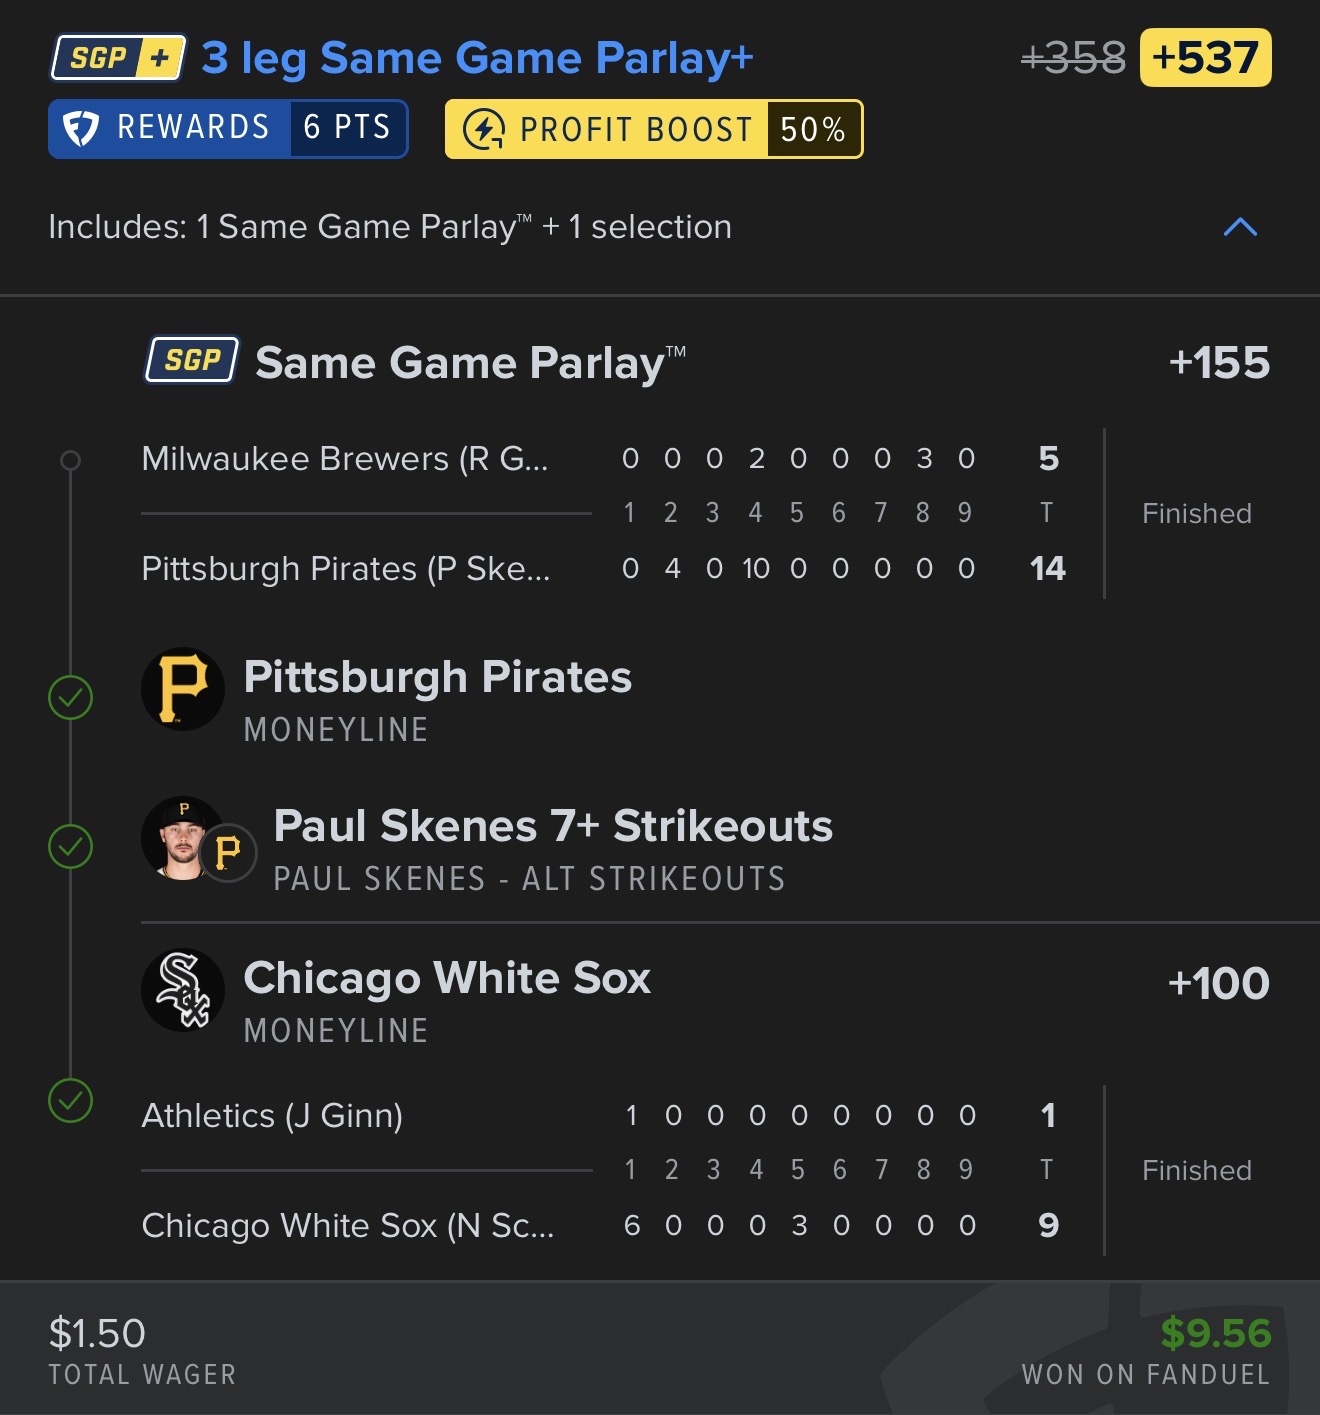The image size is (1320, 1415).
Task: Click the Profit Boost 50% badge
Action: click(x=654, y=129)
